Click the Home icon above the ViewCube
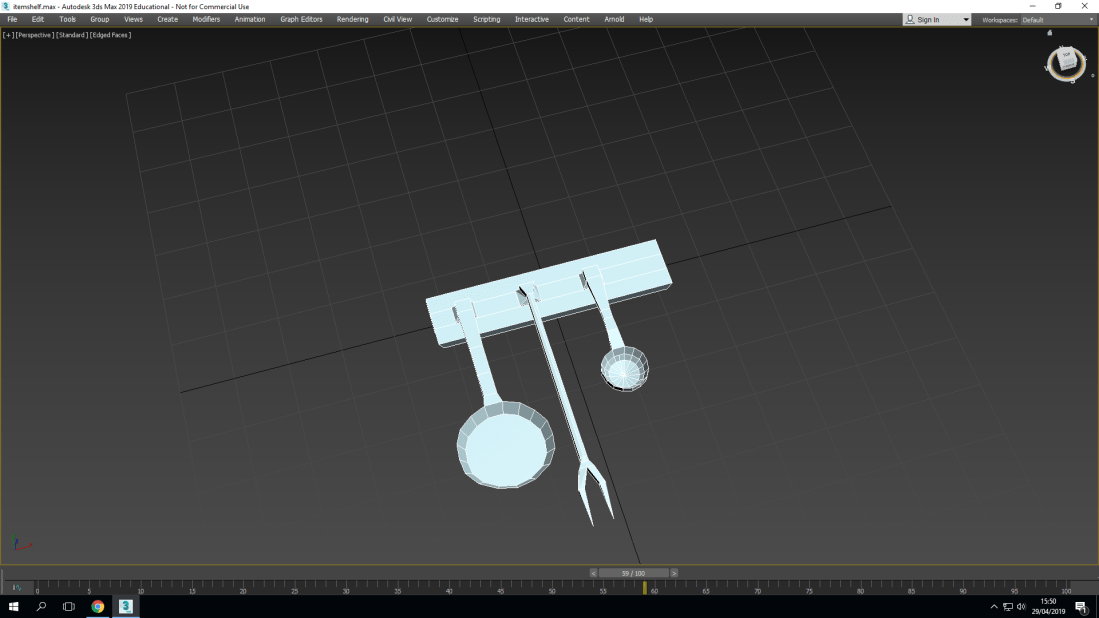The height and width of the screenshot is (618, 1099). click(1049, 32)
